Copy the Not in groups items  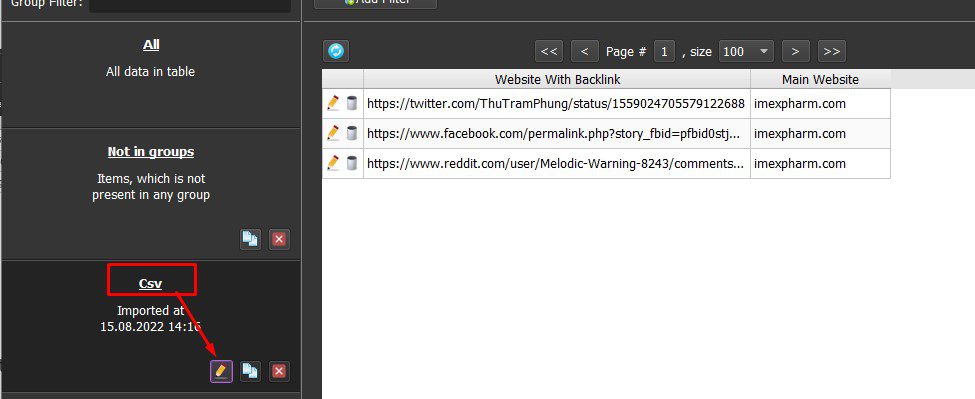click(250, 239)
